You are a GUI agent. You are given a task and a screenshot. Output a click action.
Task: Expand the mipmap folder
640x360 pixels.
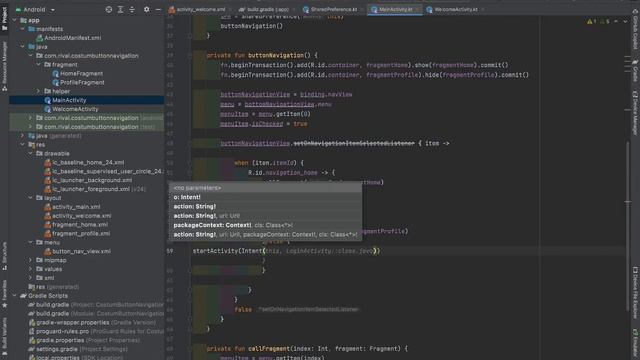pos(31,260)
